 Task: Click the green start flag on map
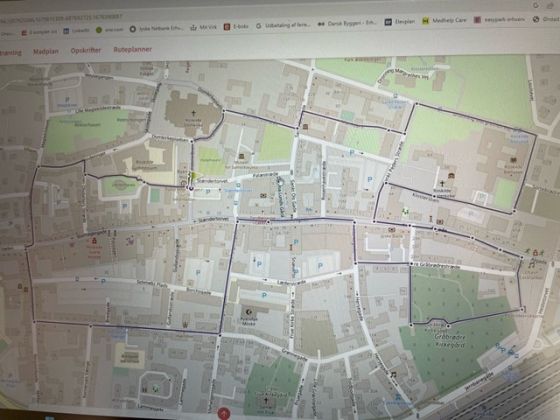195,176
